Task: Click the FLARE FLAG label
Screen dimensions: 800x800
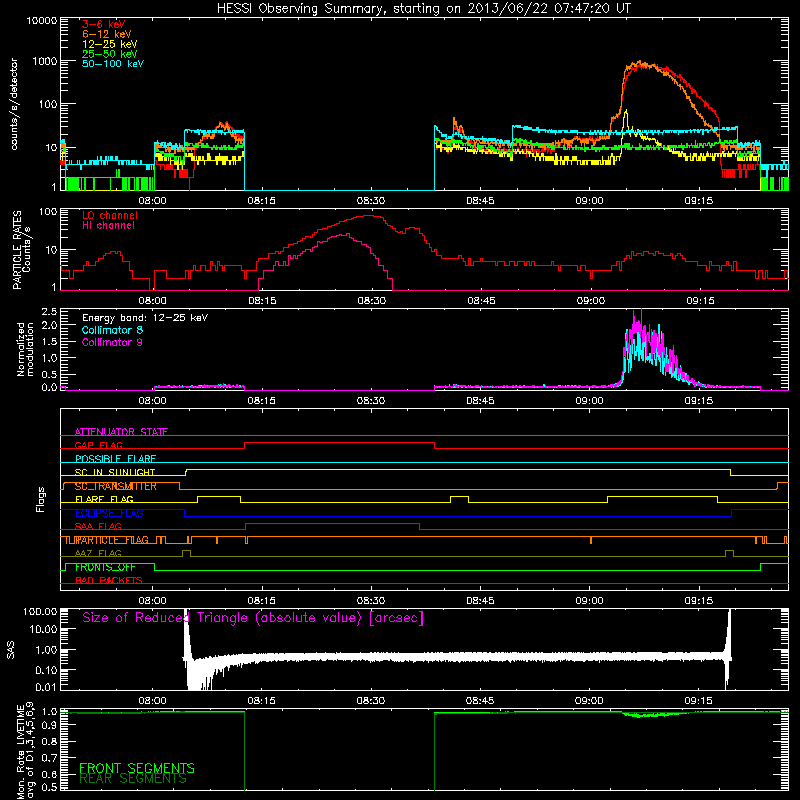Action: (104, 499)
